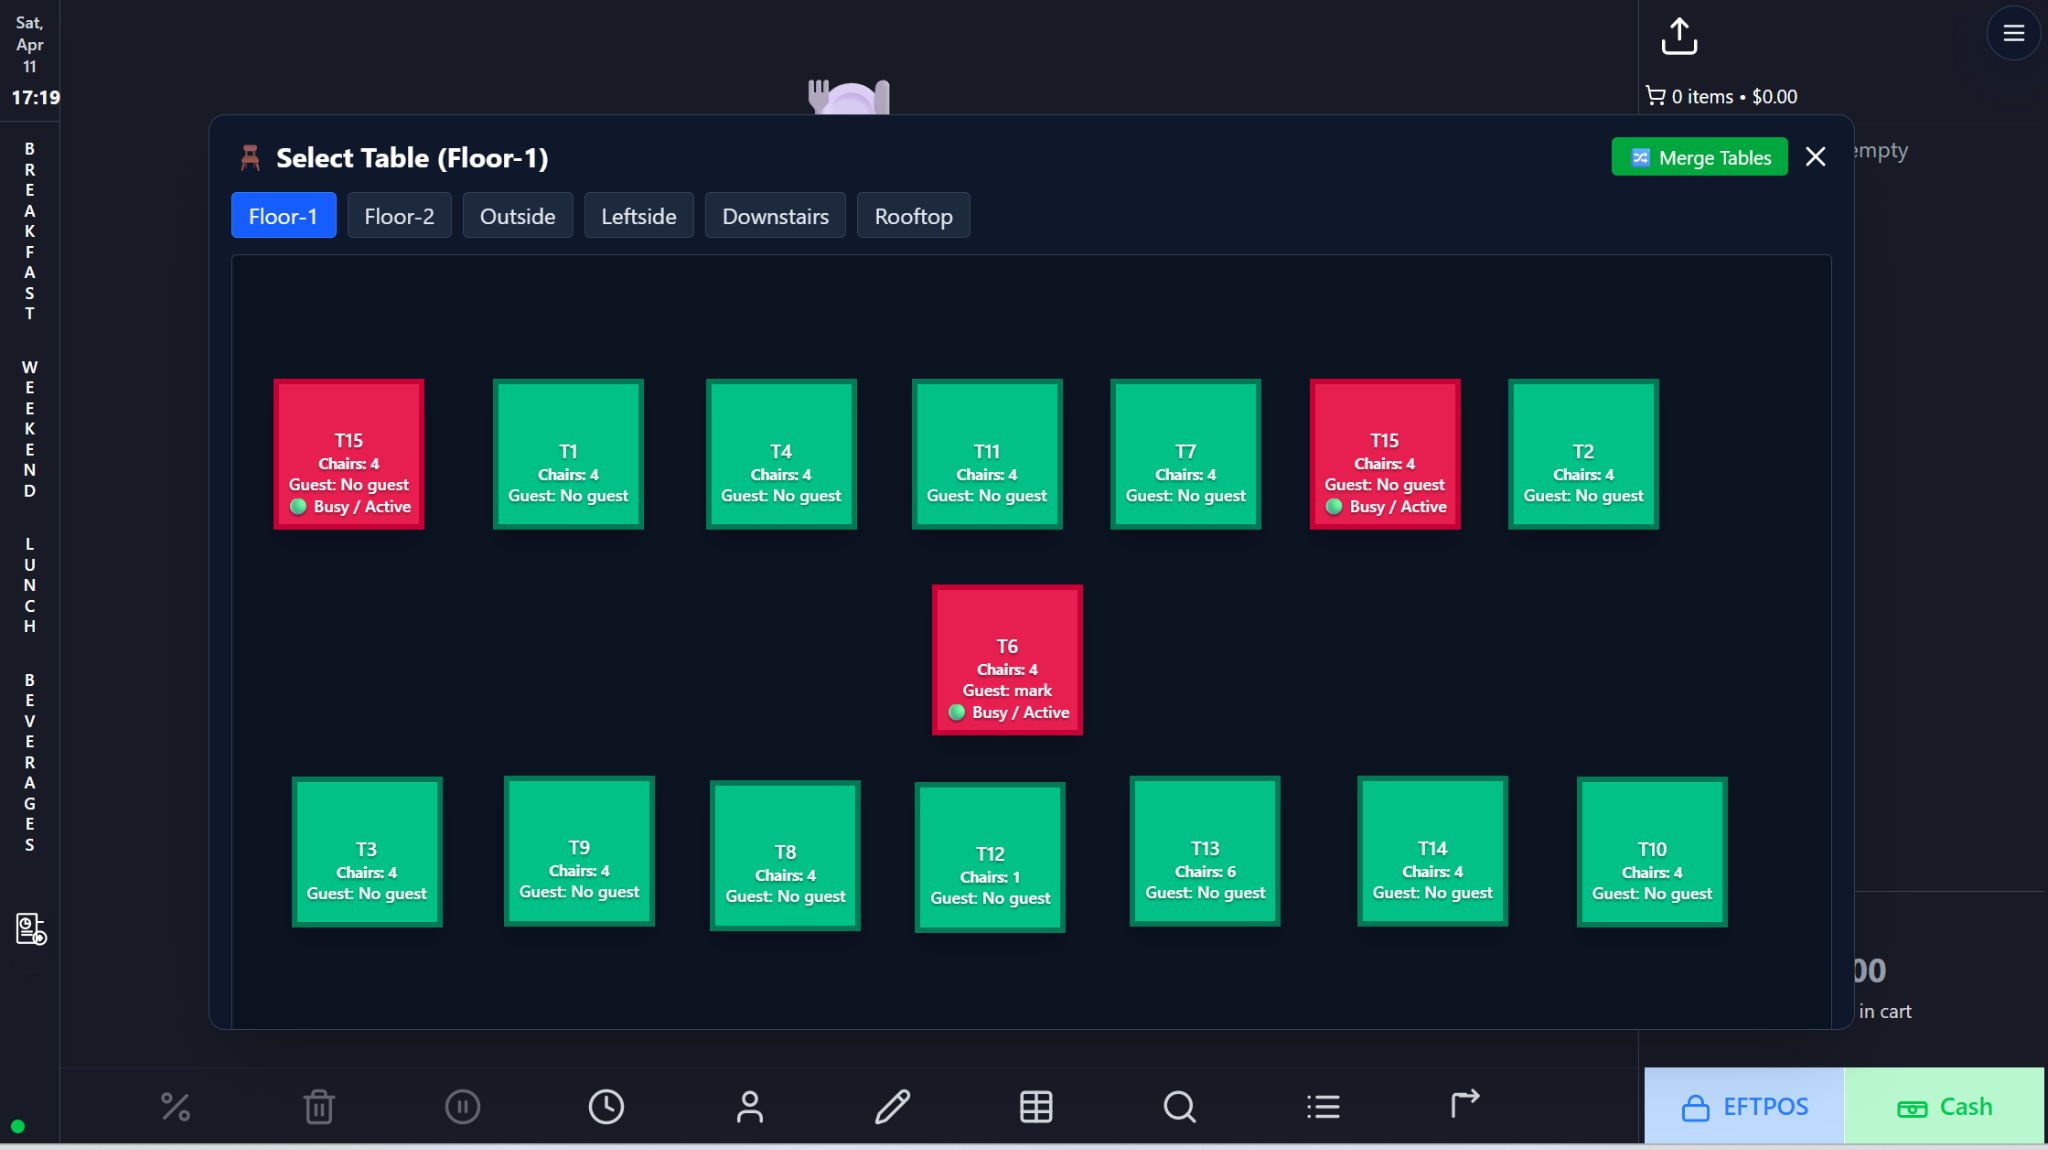The height and width of the screenshot is (1150, 2048).
Task: Open the clock history icon
Action: point(606,1107)
